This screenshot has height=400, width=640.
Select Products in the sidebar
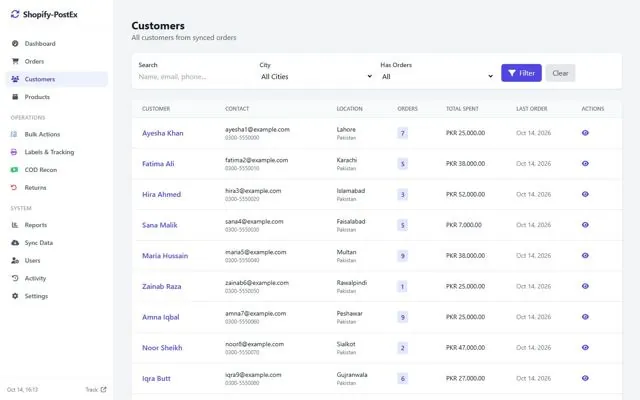[x=57, y=97]
